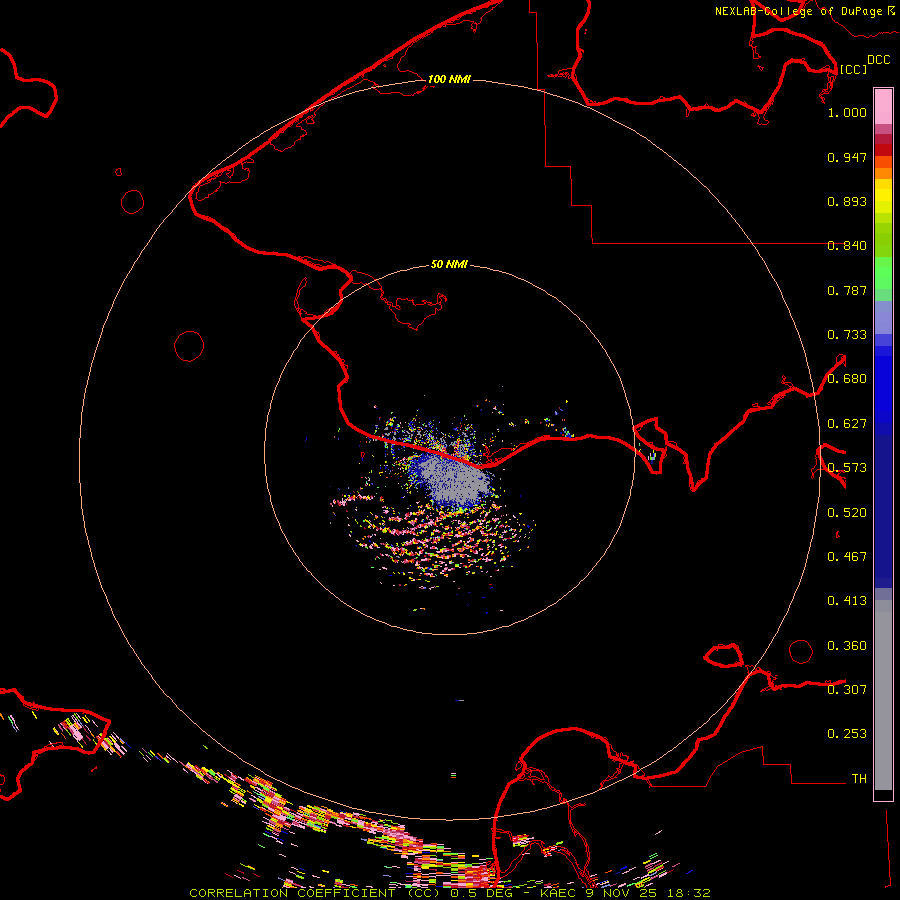Click the DCC product label
Screen dimensions: 900x900
[878, 60]
